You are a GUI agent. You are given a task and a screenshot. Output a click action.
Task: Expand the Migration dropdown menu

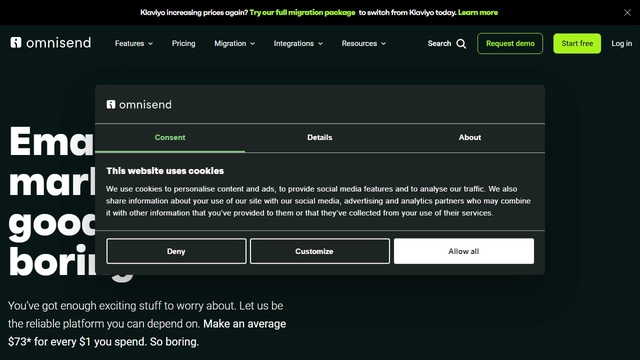point(235,43)
